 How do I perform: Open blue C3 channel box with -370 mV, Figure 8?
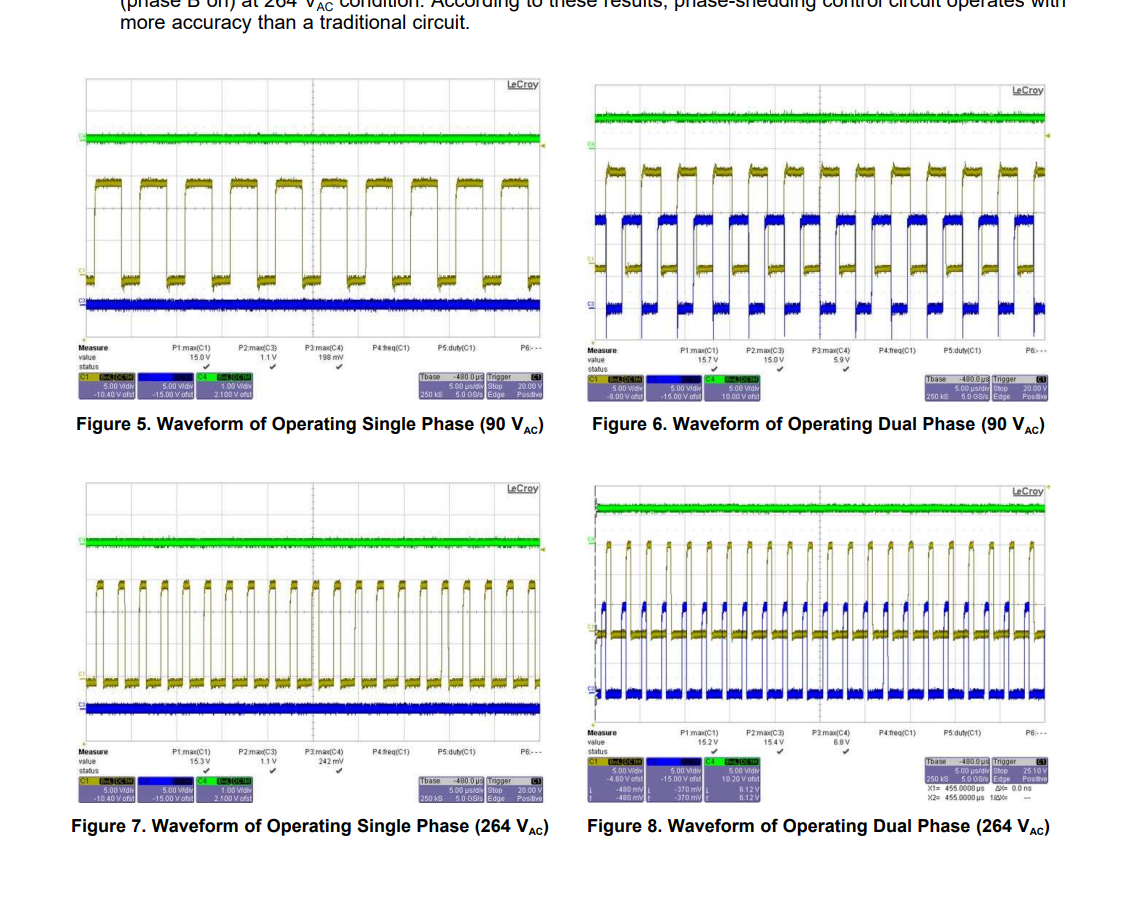[x=674, y=780]
